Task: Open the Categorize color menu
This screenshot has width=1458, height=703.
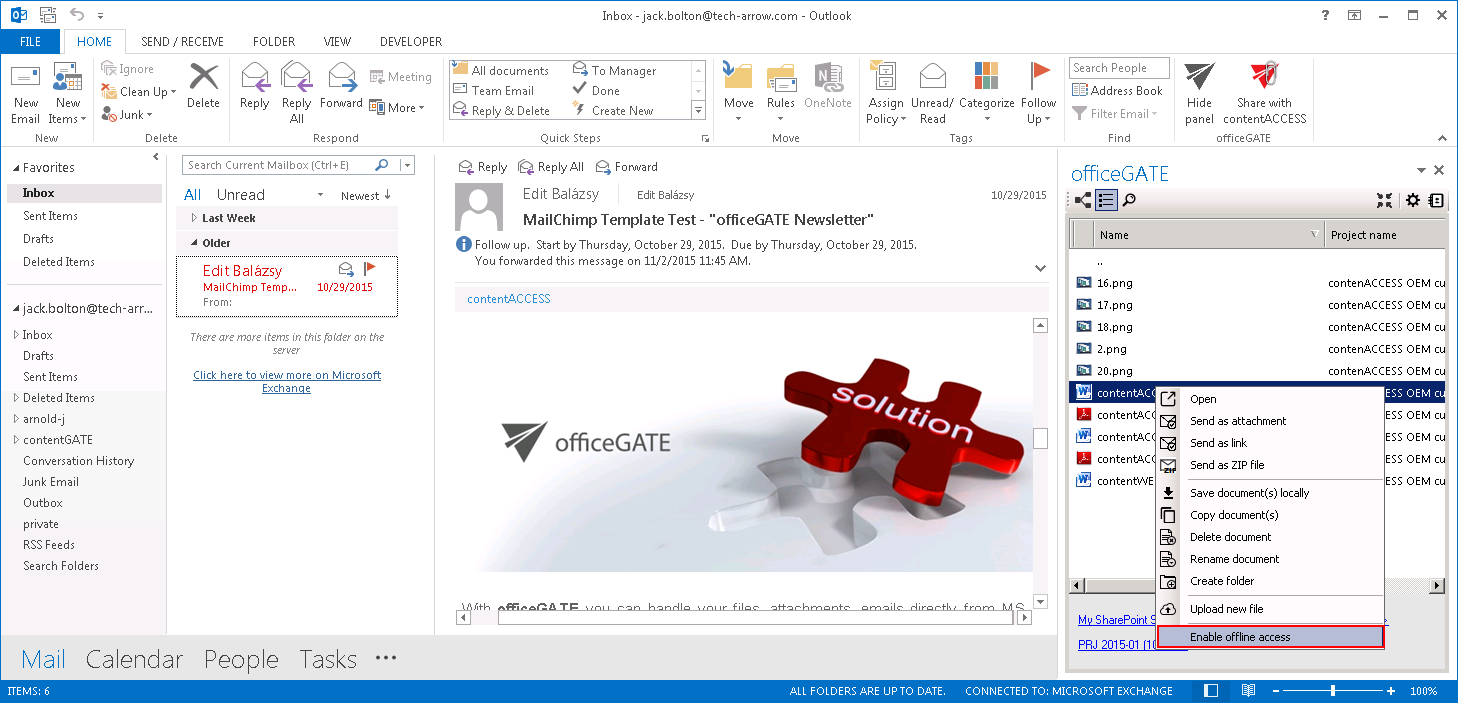Action: click(x=986, y=93)
